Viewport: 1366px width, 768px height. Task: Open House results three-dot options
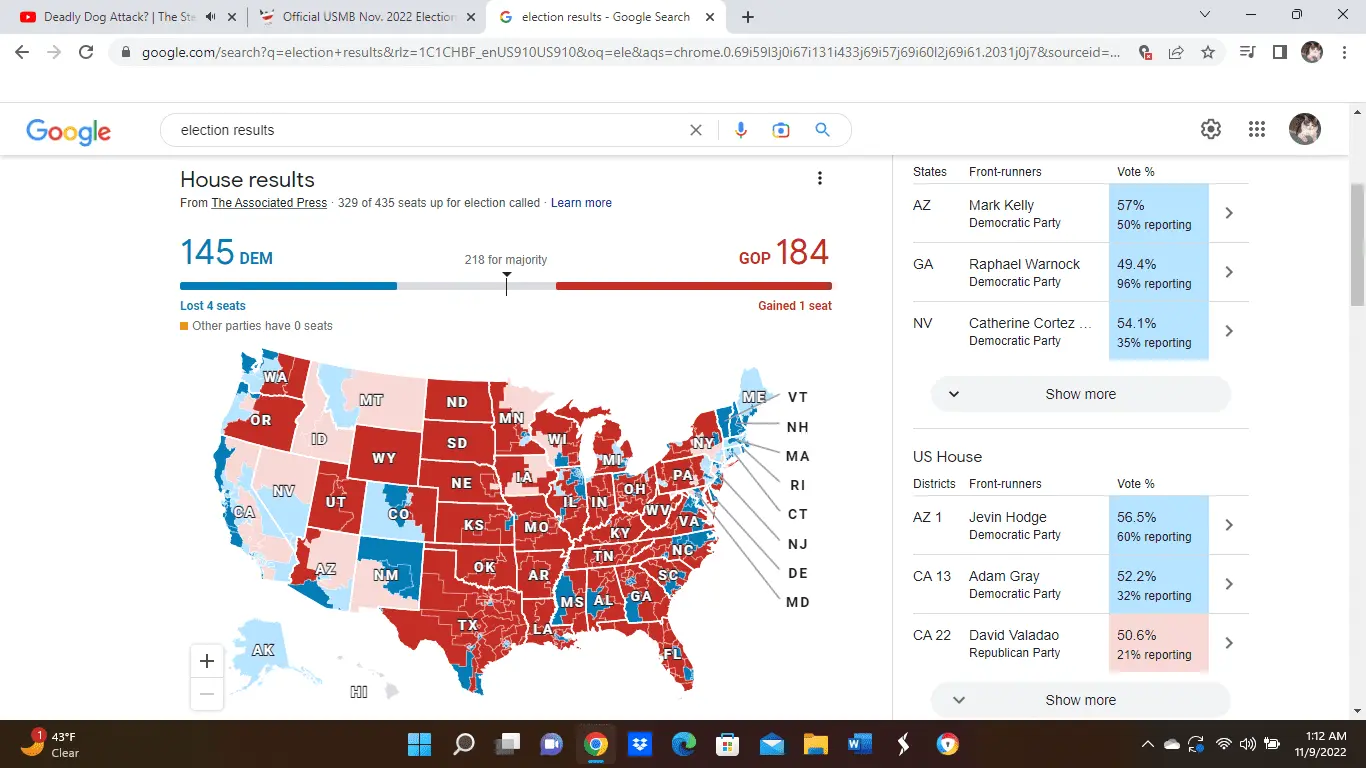click(820, 179)
